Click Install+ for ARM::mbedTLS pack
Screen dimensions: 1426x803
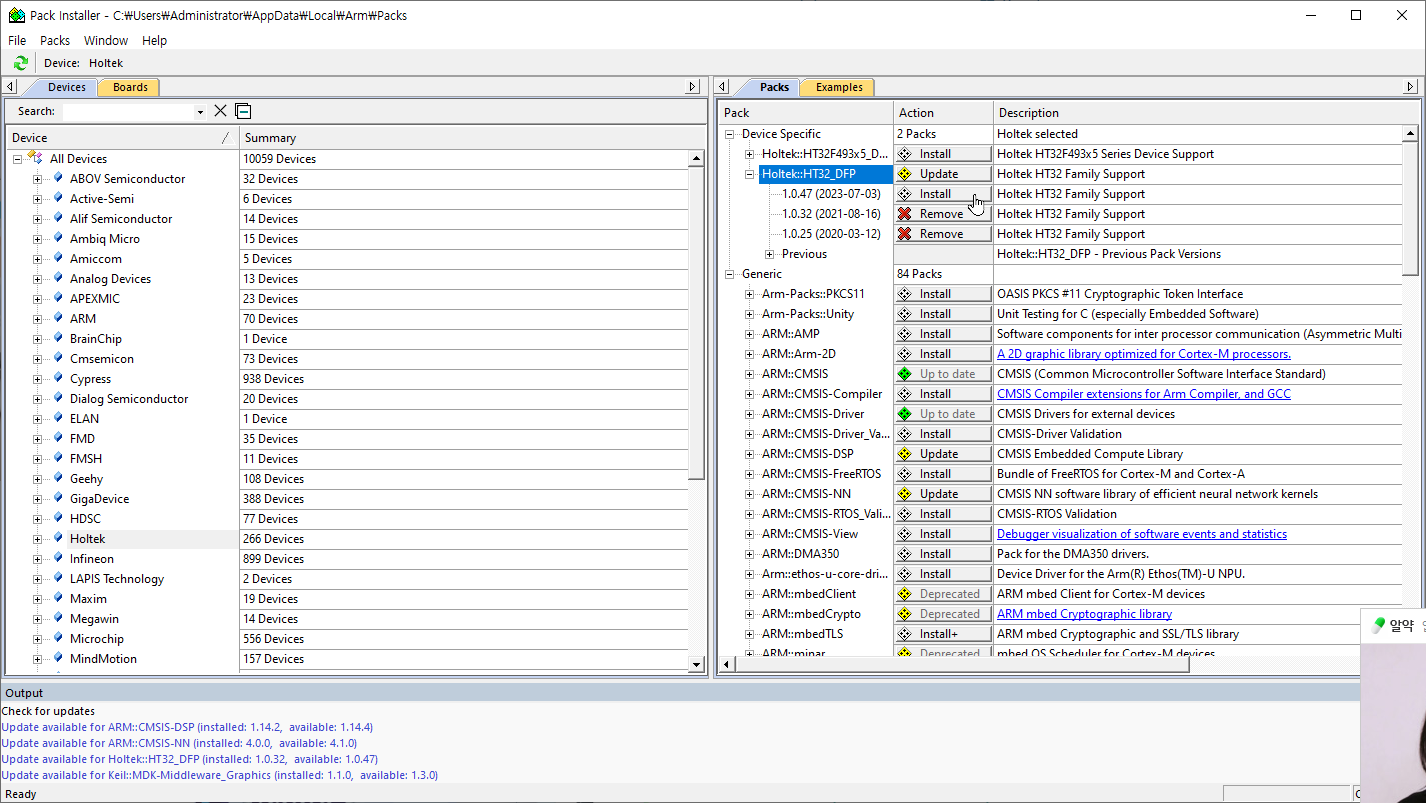pos(943,634)
